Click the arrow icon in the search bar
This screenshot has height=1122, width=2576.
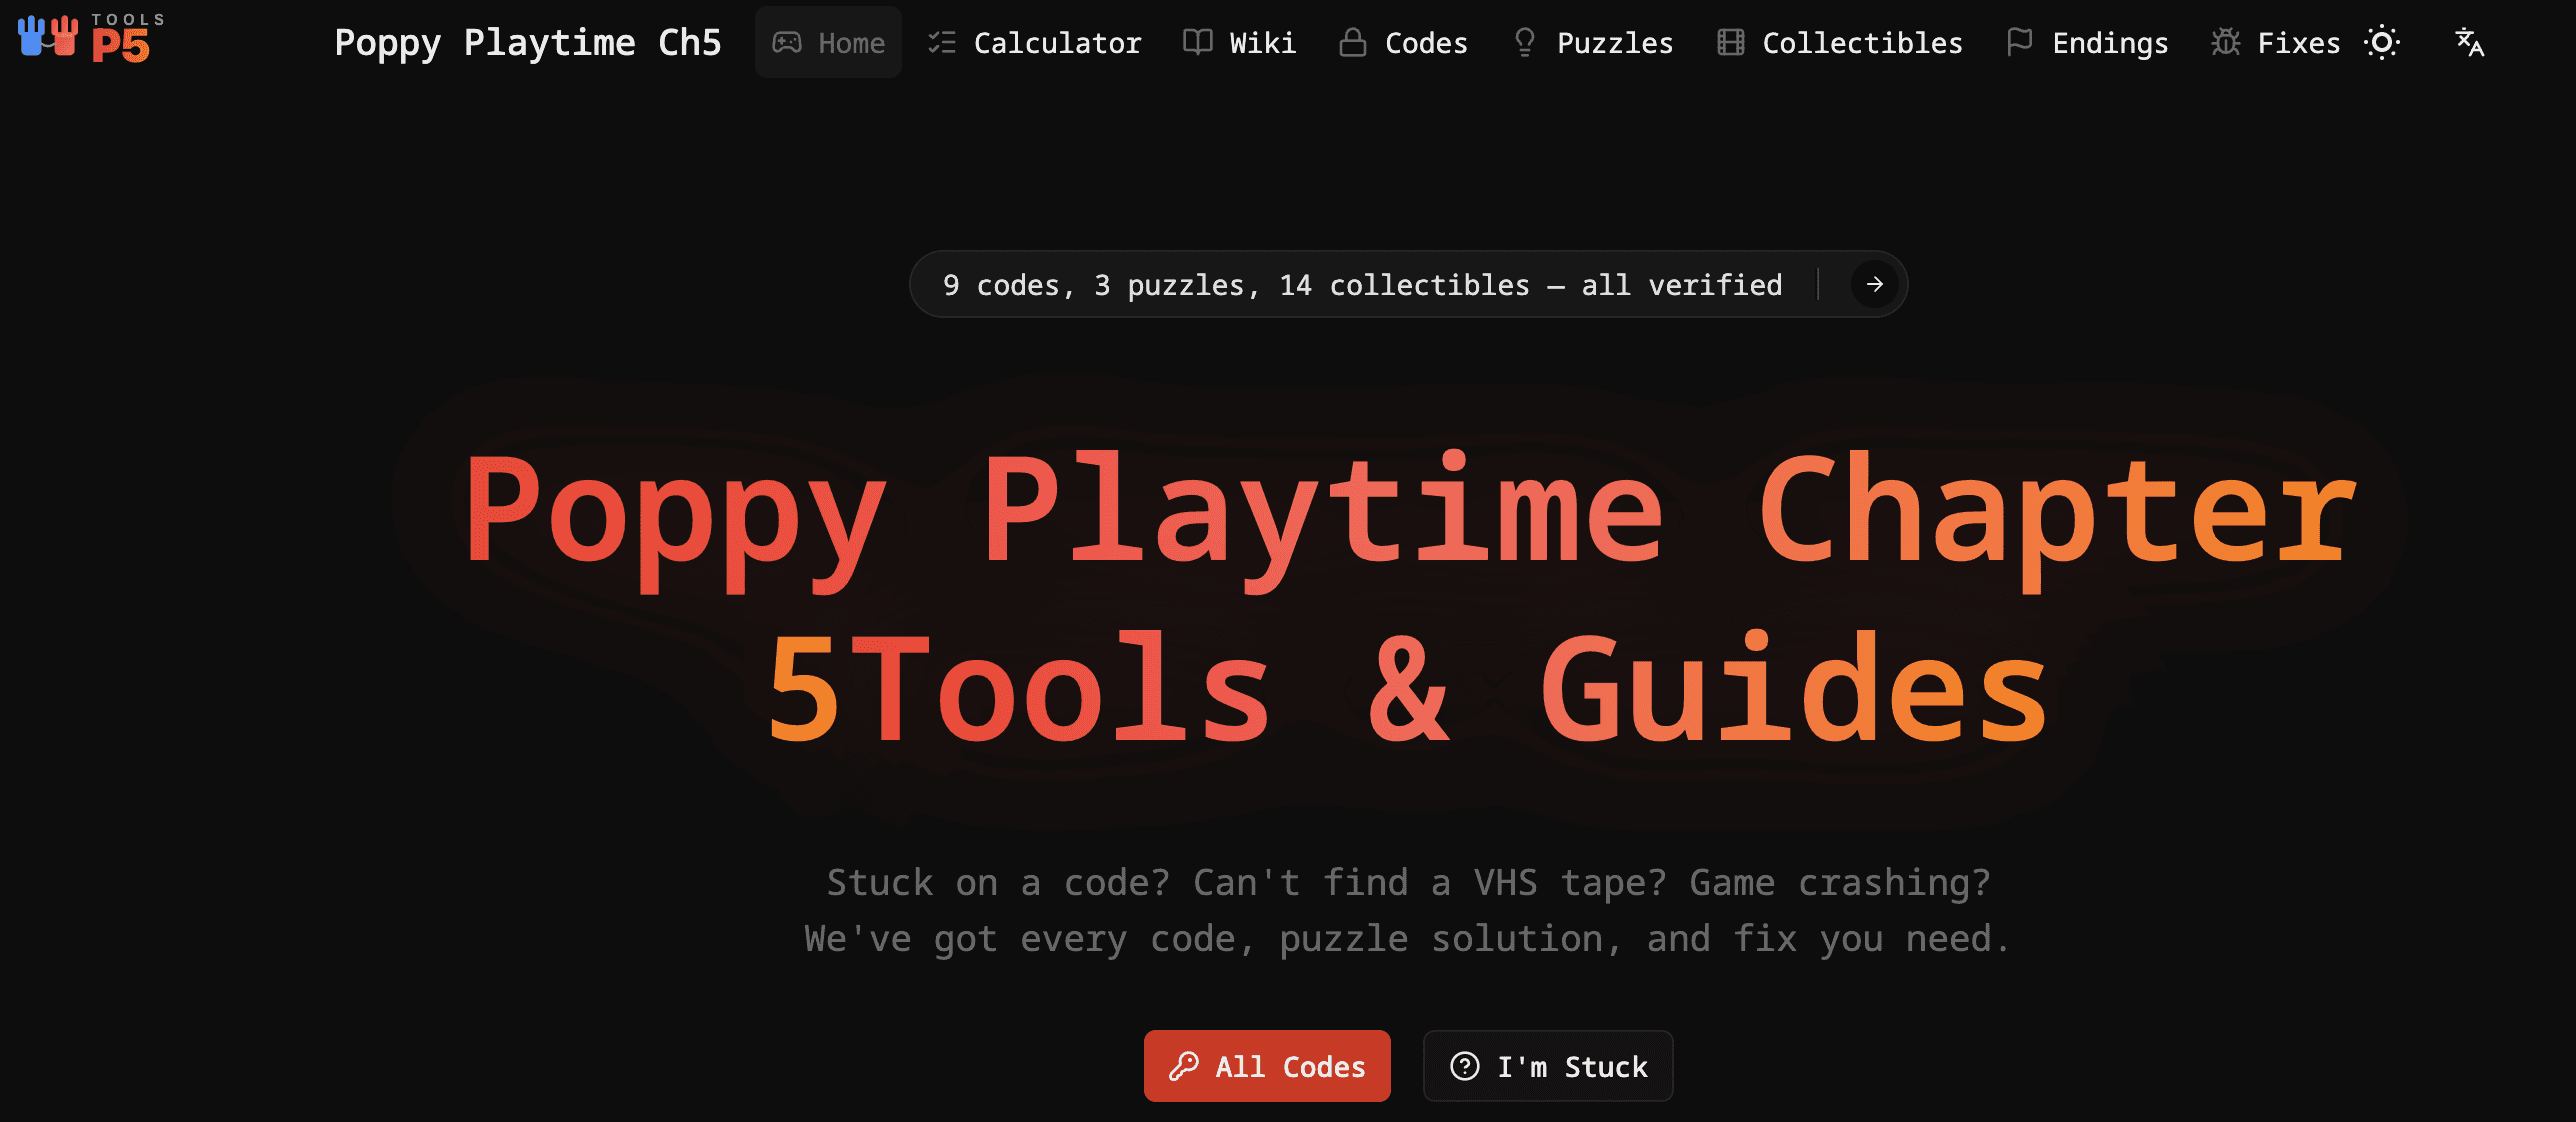(x=1873, y=284)
